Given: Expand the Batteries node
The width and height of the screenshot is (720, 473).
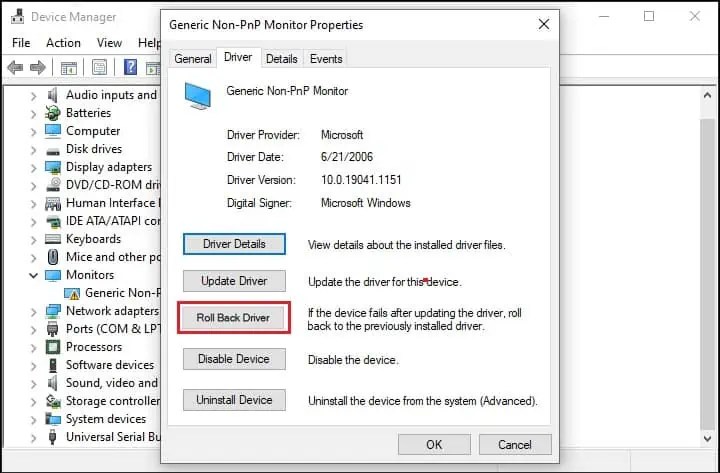Looking at the screenshot, I should point(33,113).
